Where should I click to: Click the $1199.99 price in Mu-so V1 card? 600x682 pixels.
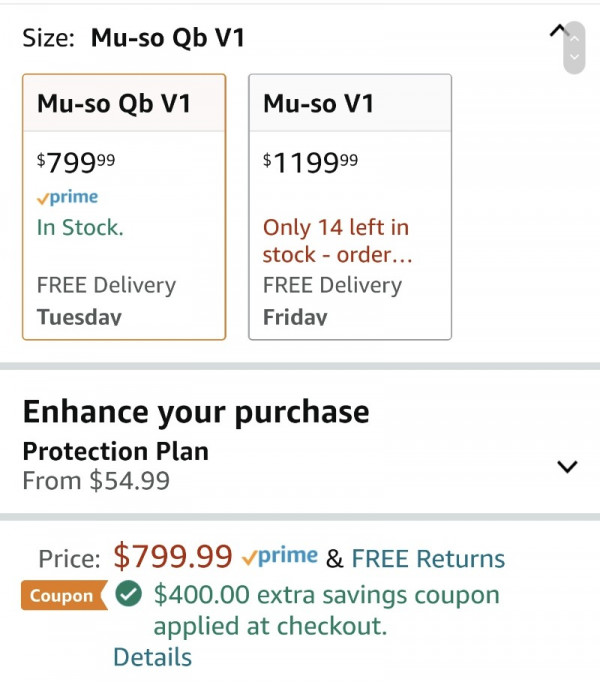point(310,163)
